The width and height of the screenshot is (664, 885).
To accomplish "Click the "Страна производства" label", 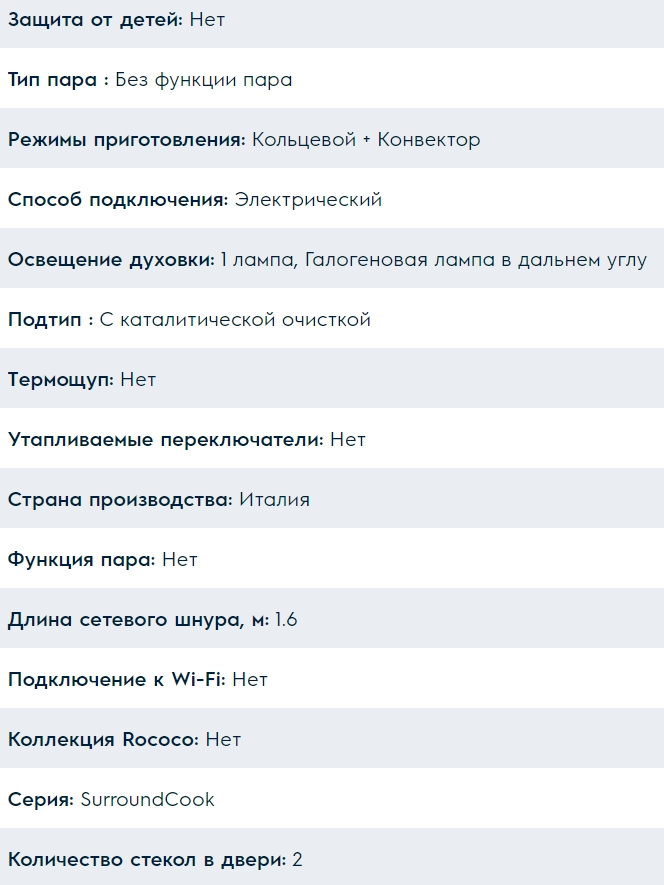I will click(119, 500).
